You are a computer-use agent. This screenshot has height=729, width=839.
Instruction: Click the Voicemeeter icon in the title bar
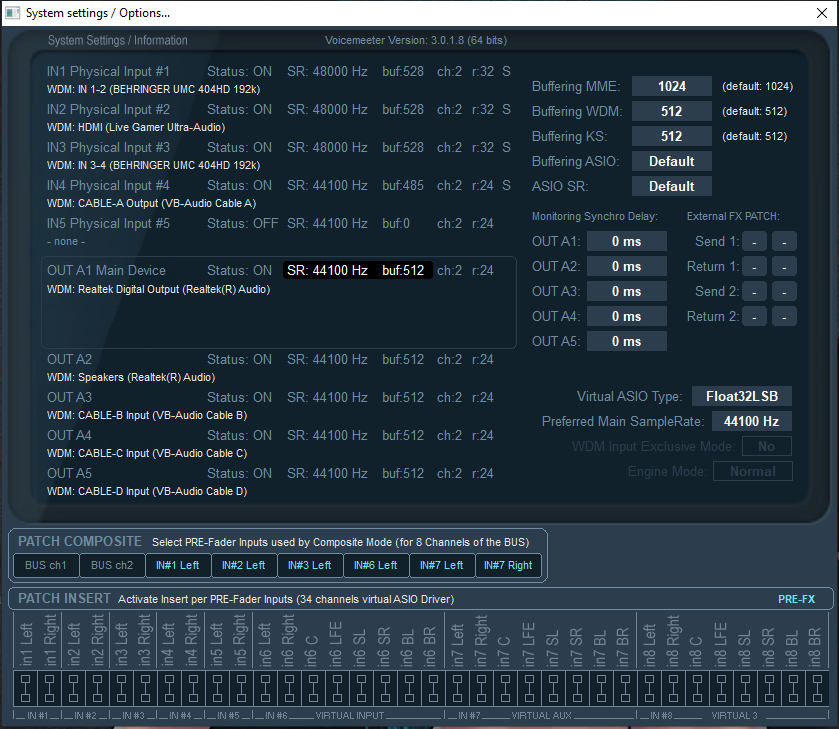tap(13, 12)
